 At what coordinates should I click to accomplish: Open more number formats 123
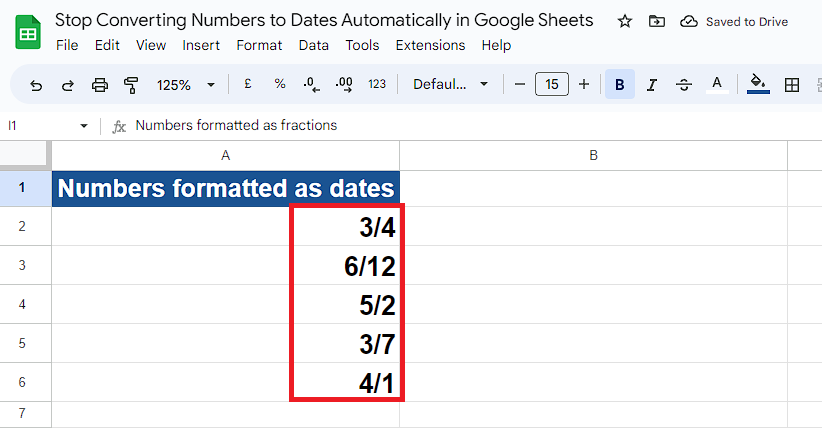[377, 84]
